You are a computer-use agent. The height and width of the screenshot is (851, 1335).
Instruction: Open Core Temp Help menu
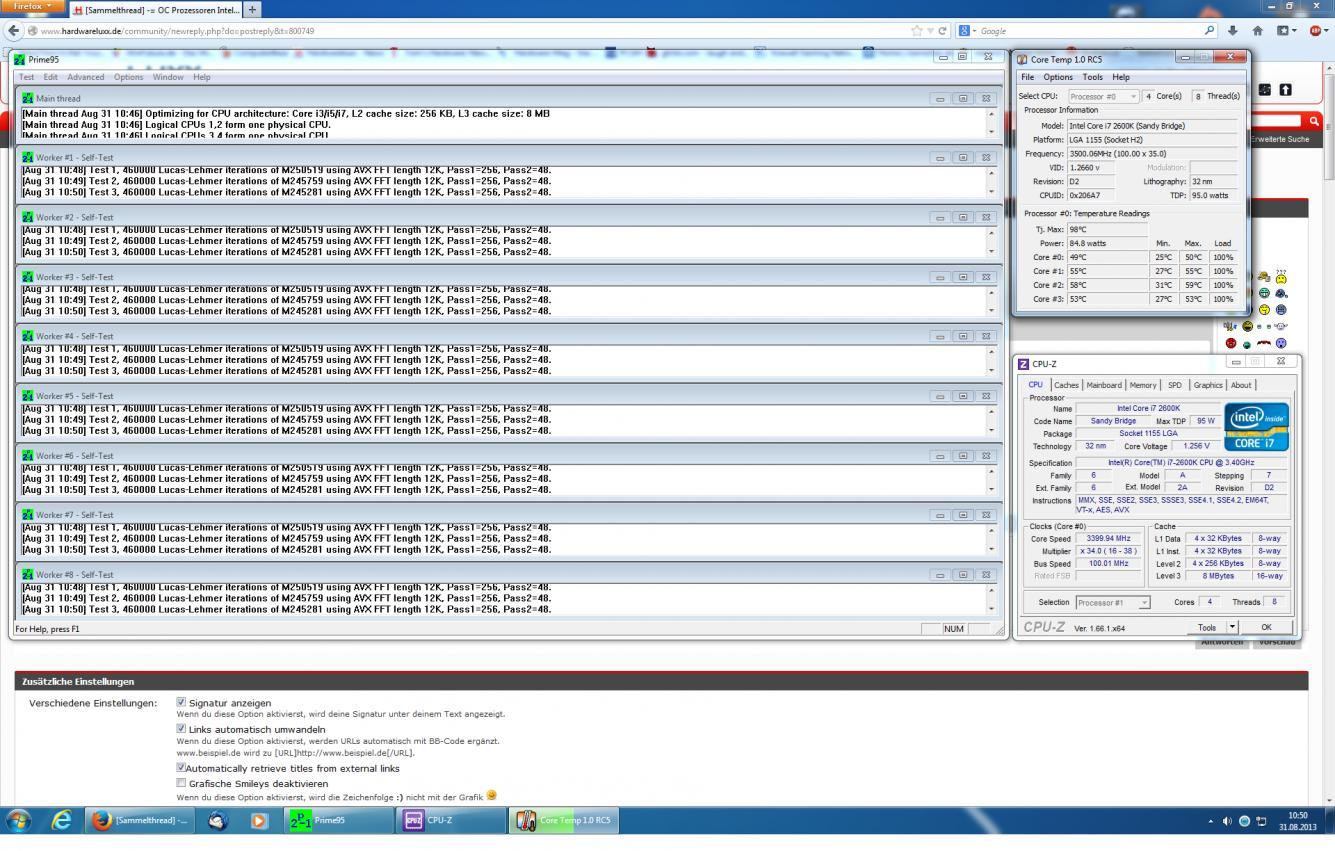[x=1121, y=77]
